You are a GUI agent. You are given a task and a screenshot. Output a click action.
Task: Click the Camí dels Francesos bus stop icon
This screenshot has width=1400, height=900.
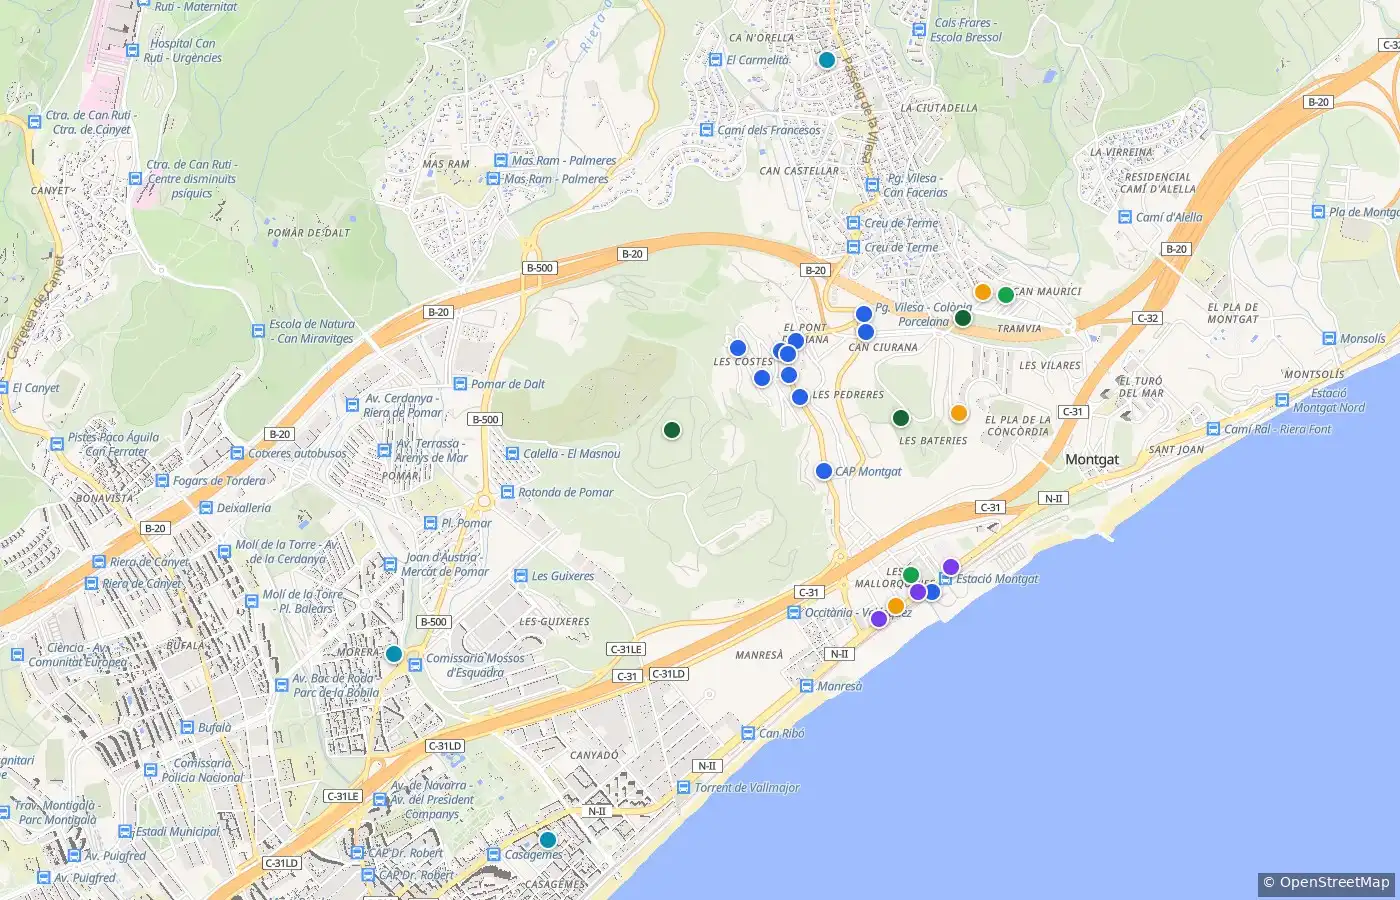pos(706,130)
